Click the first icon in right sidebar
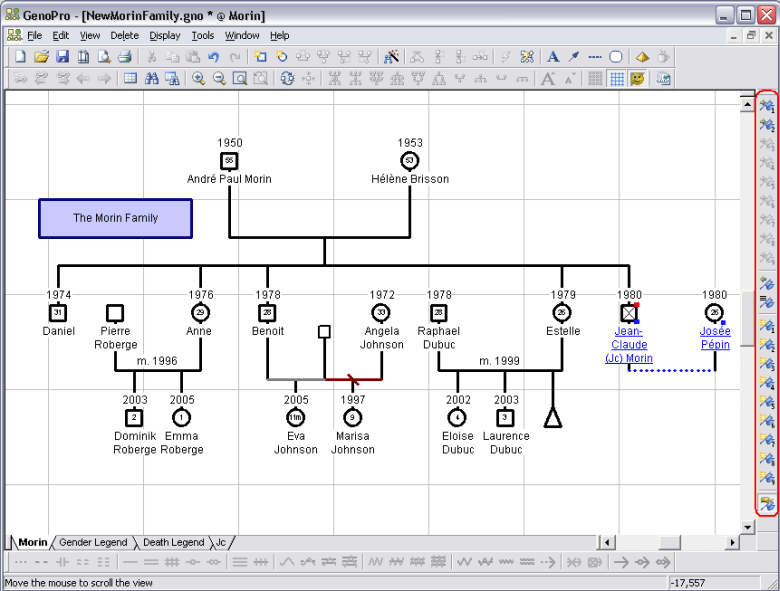This screenshot has width=780, height=591. point(767,105)
